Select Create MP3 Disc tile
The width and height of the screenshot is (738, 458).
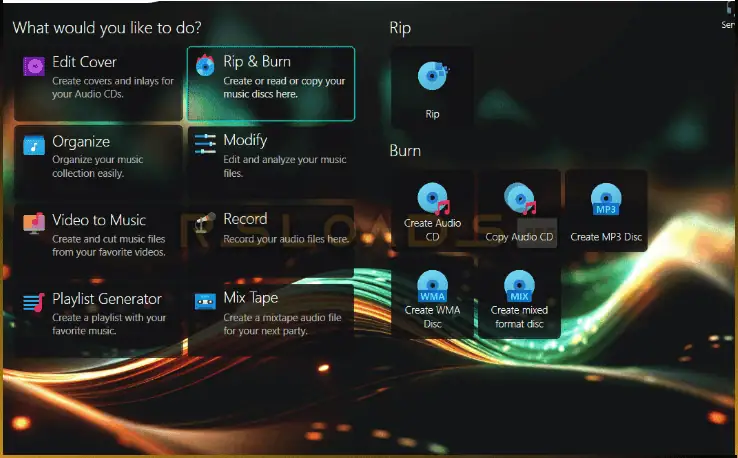click(x=606, y=210)
